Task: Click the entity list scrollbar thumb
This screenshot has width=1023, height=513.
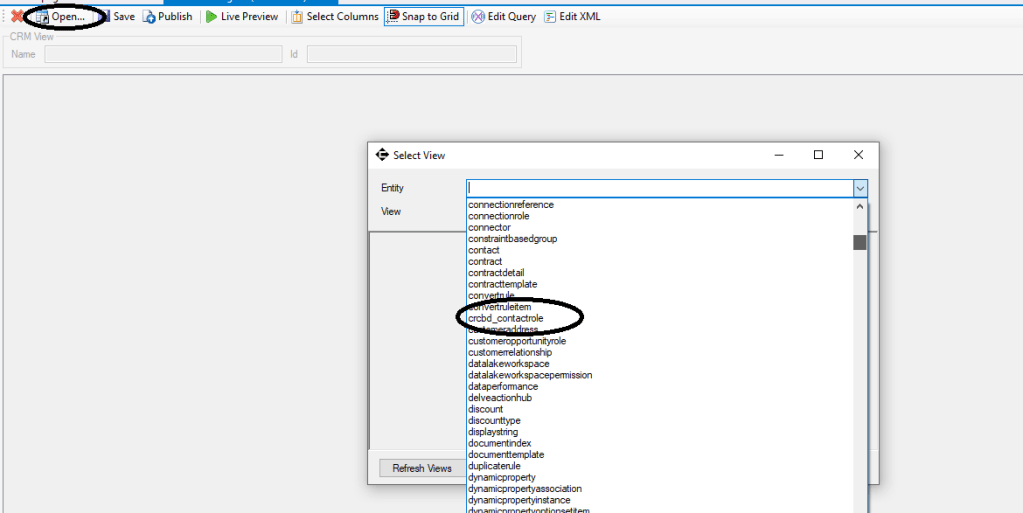Action: [x=859, y=242]
